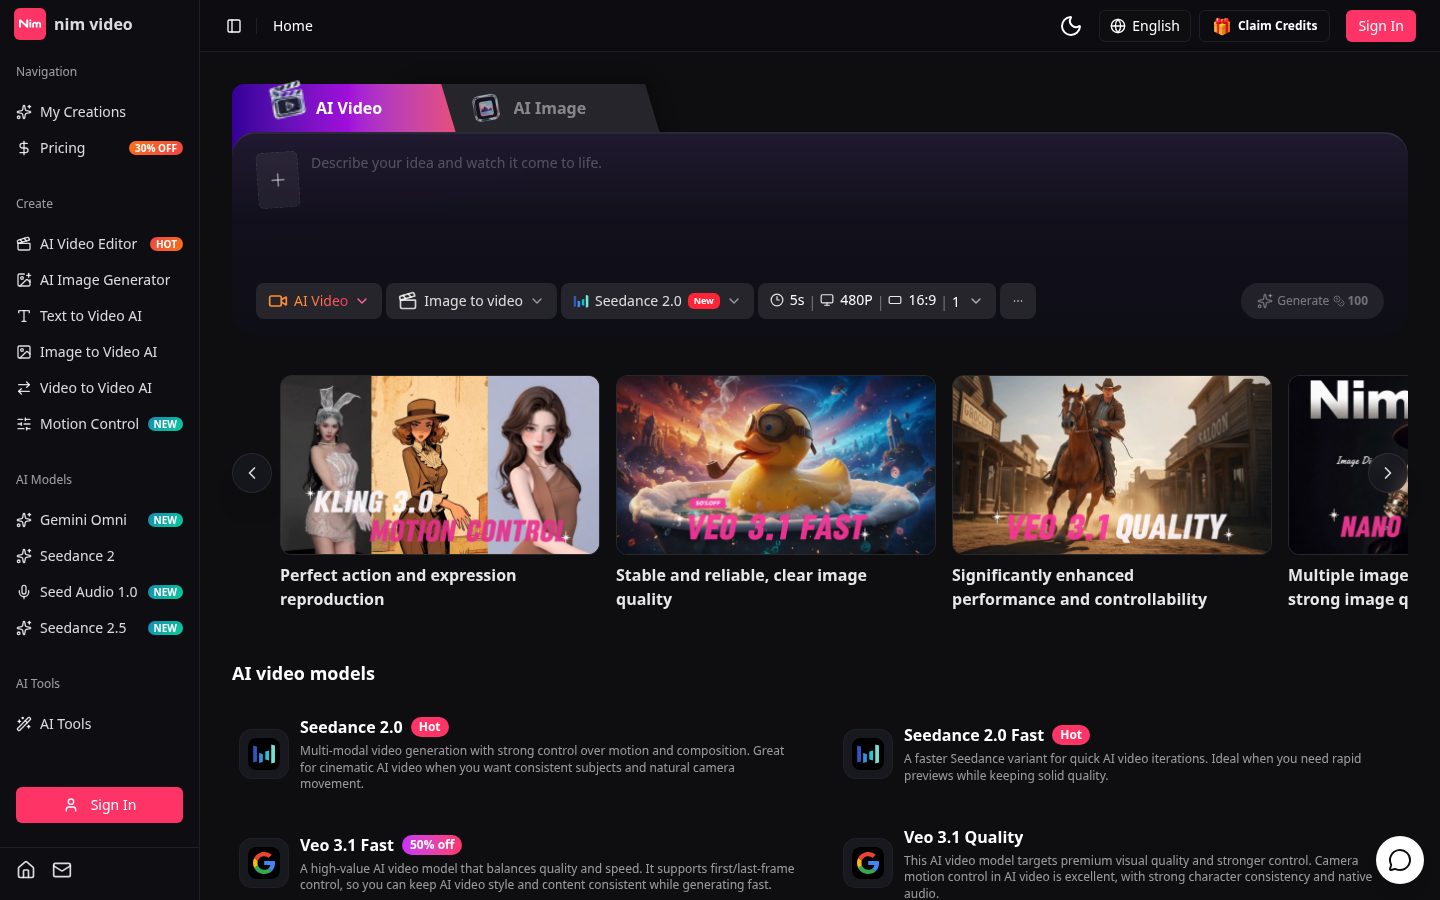Open the 480P resolution setting
This screenshot has width=1440, height=900.
pos(846,300)
